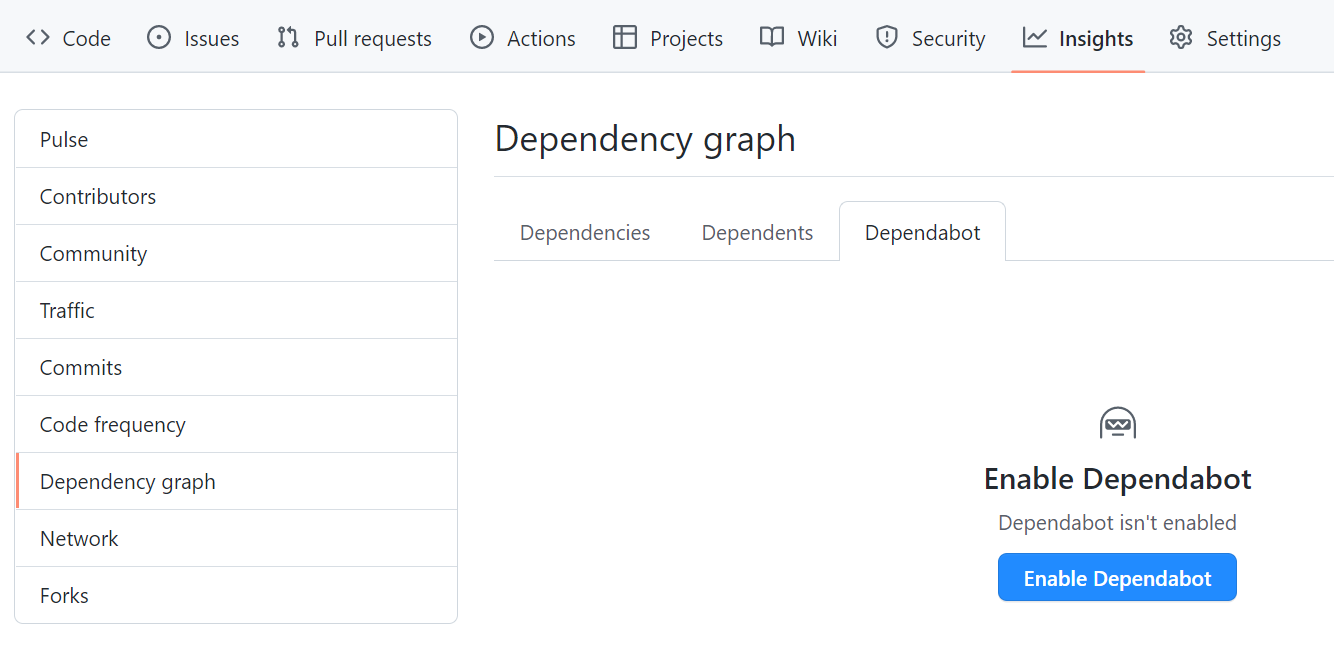This screenshot has width=1334, height=653.
Task: Click the Security shield icon
Action: (887, 38)
